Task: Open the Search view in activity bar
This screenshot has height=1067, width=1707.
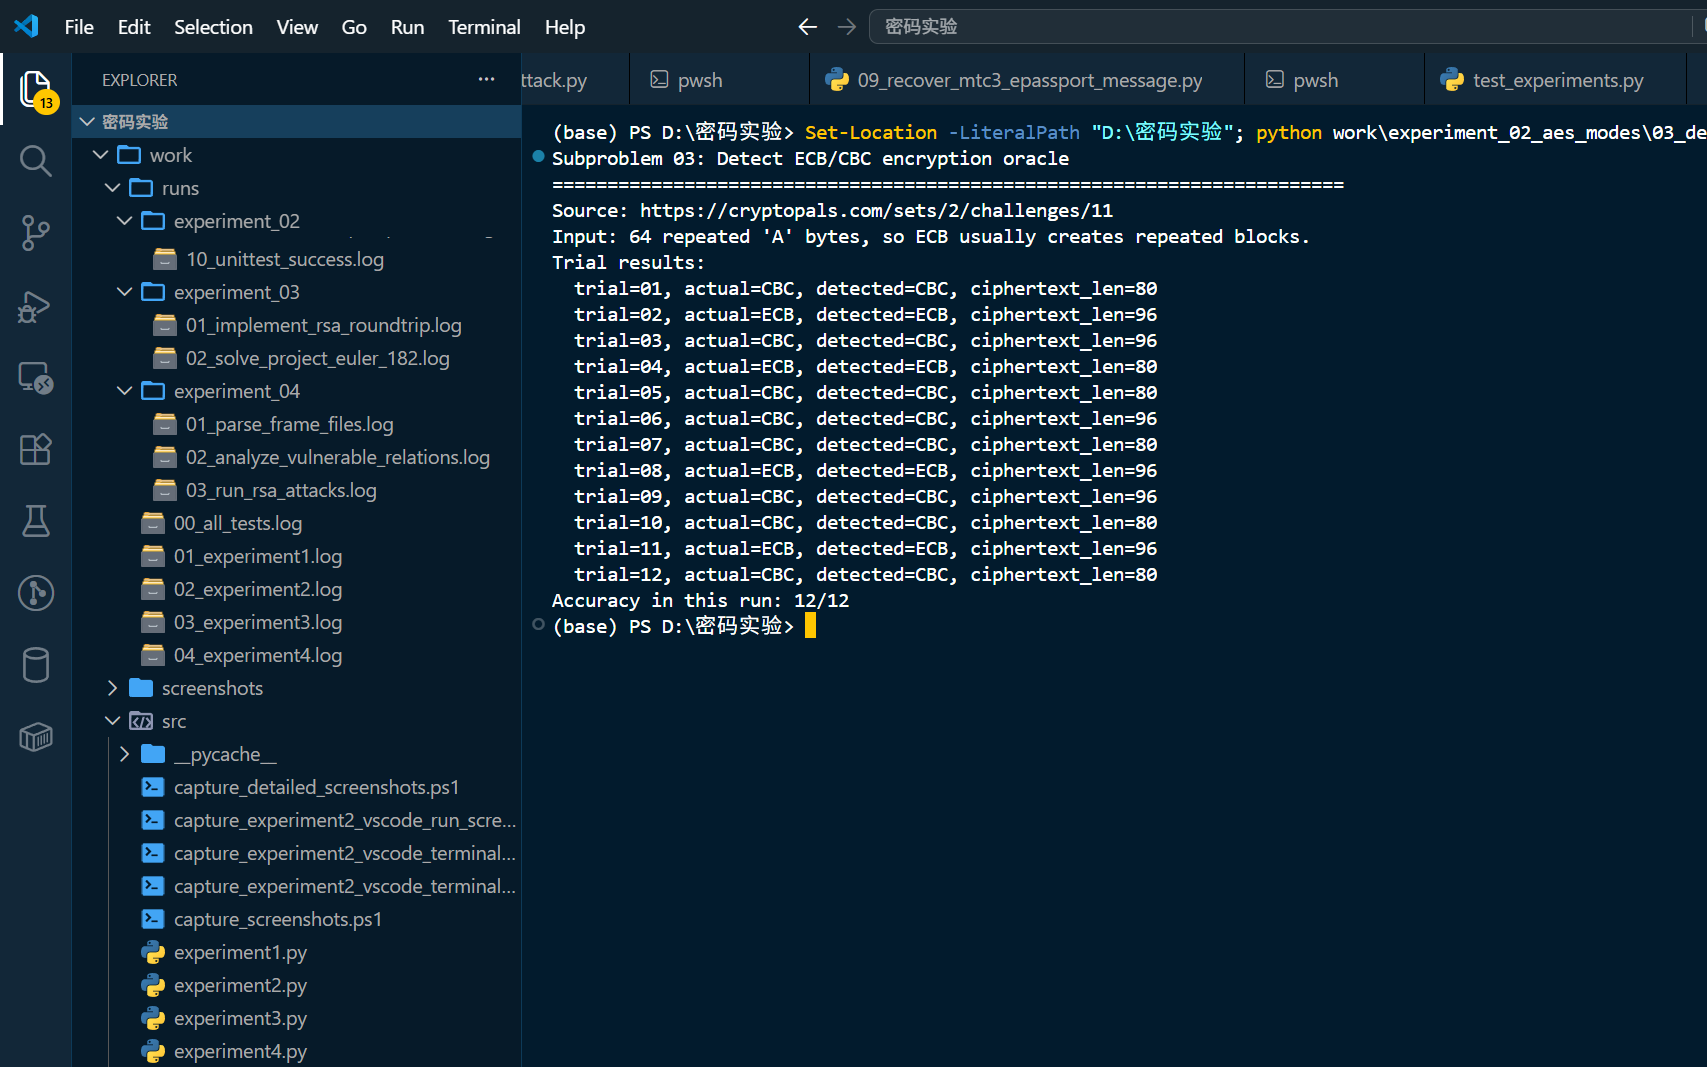Action: (x=36, y=160)
